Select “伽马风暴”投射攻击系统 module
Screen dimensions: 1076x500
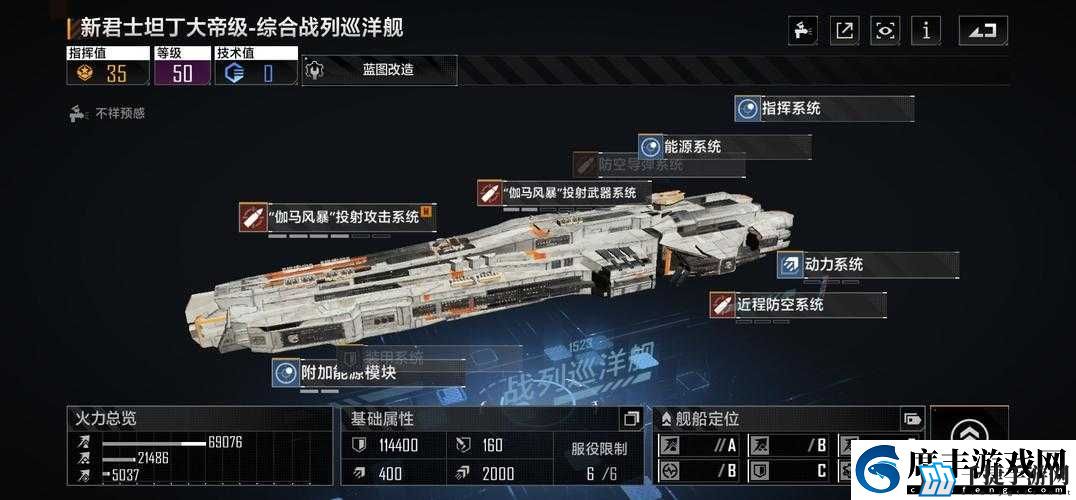[x=339, y=217]
